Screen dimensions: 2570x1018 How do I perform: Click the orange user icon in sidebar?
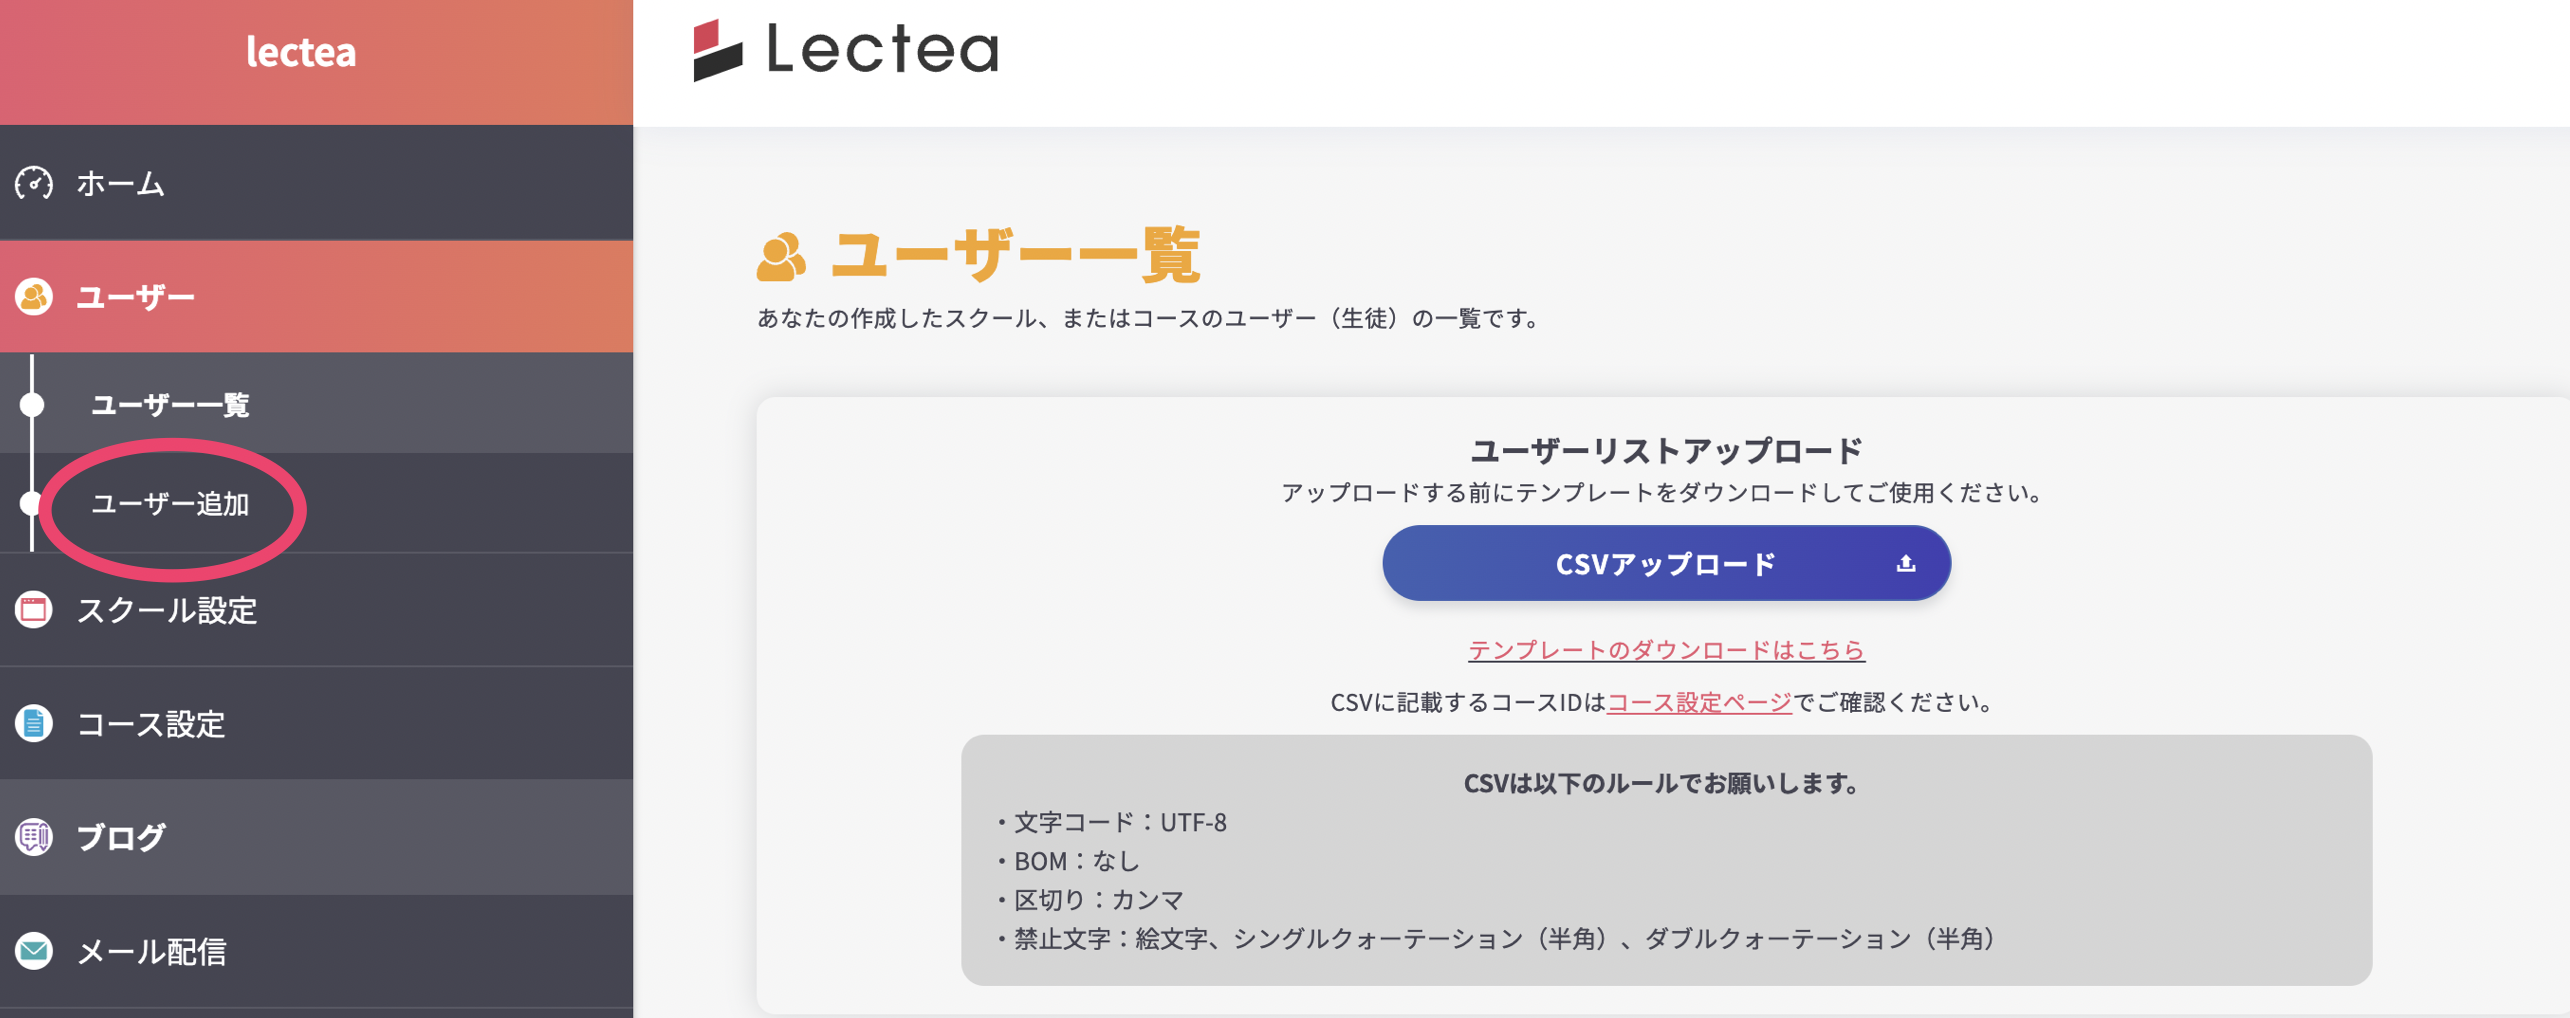click(x=34, y=297)
